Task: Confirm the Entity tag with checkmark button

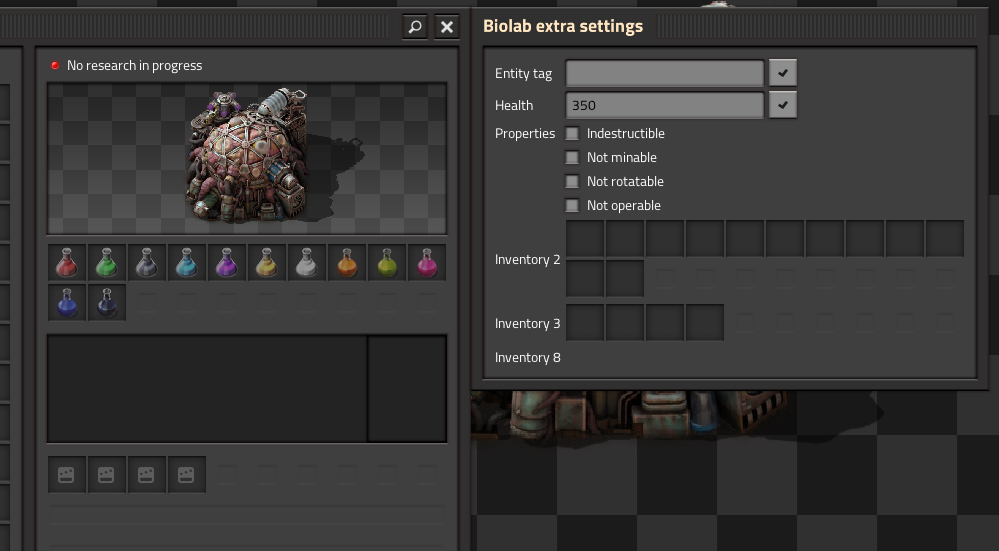Action: [783, 73]
